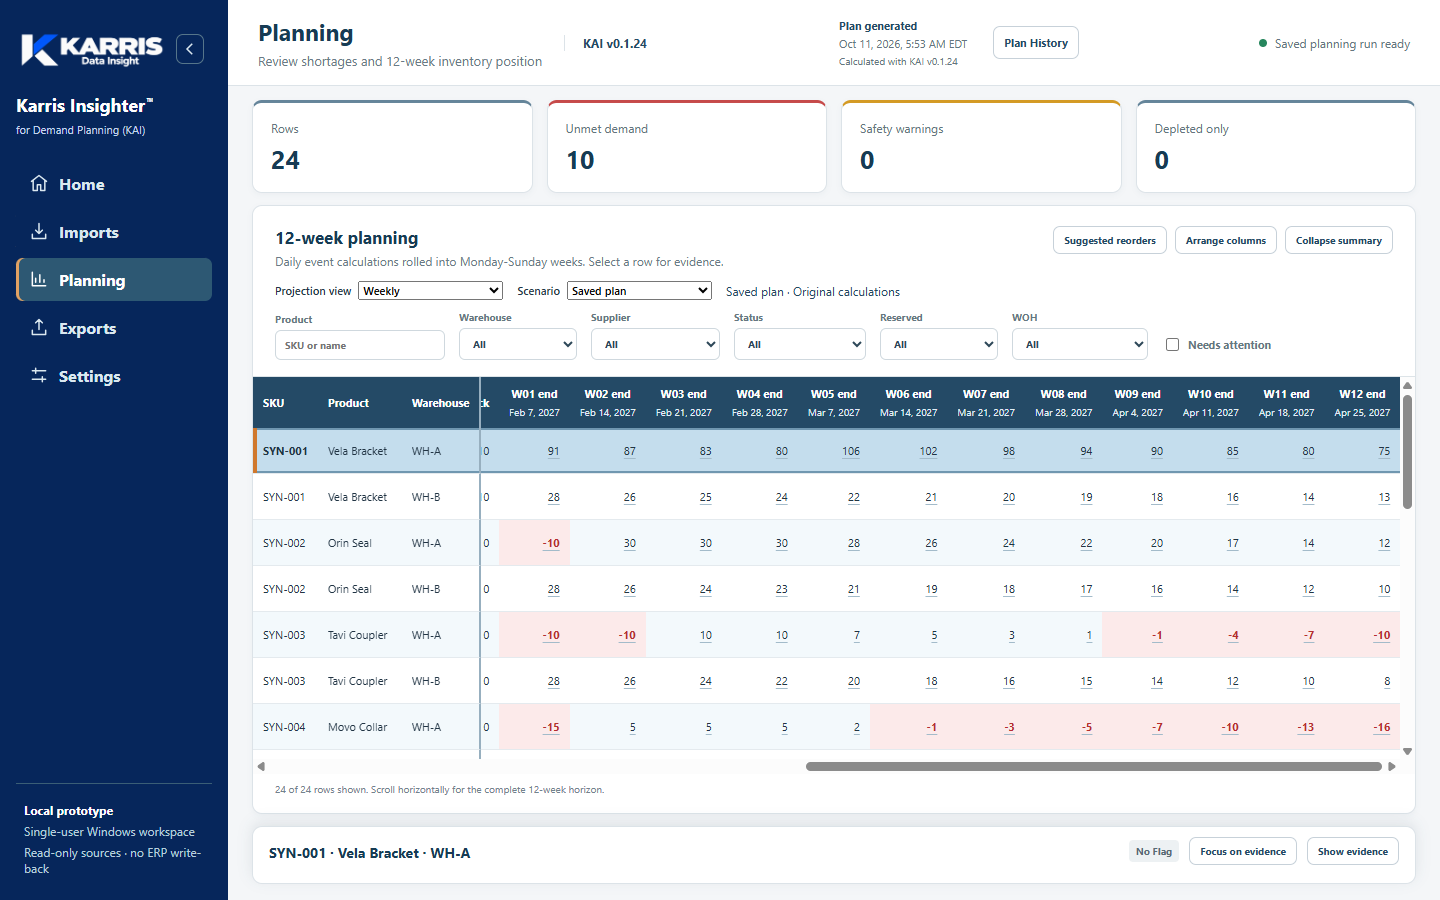Viewport: 1440px width, 900px height.
Task: Click the Safety warnings summary card
Action: click(981, 146)
